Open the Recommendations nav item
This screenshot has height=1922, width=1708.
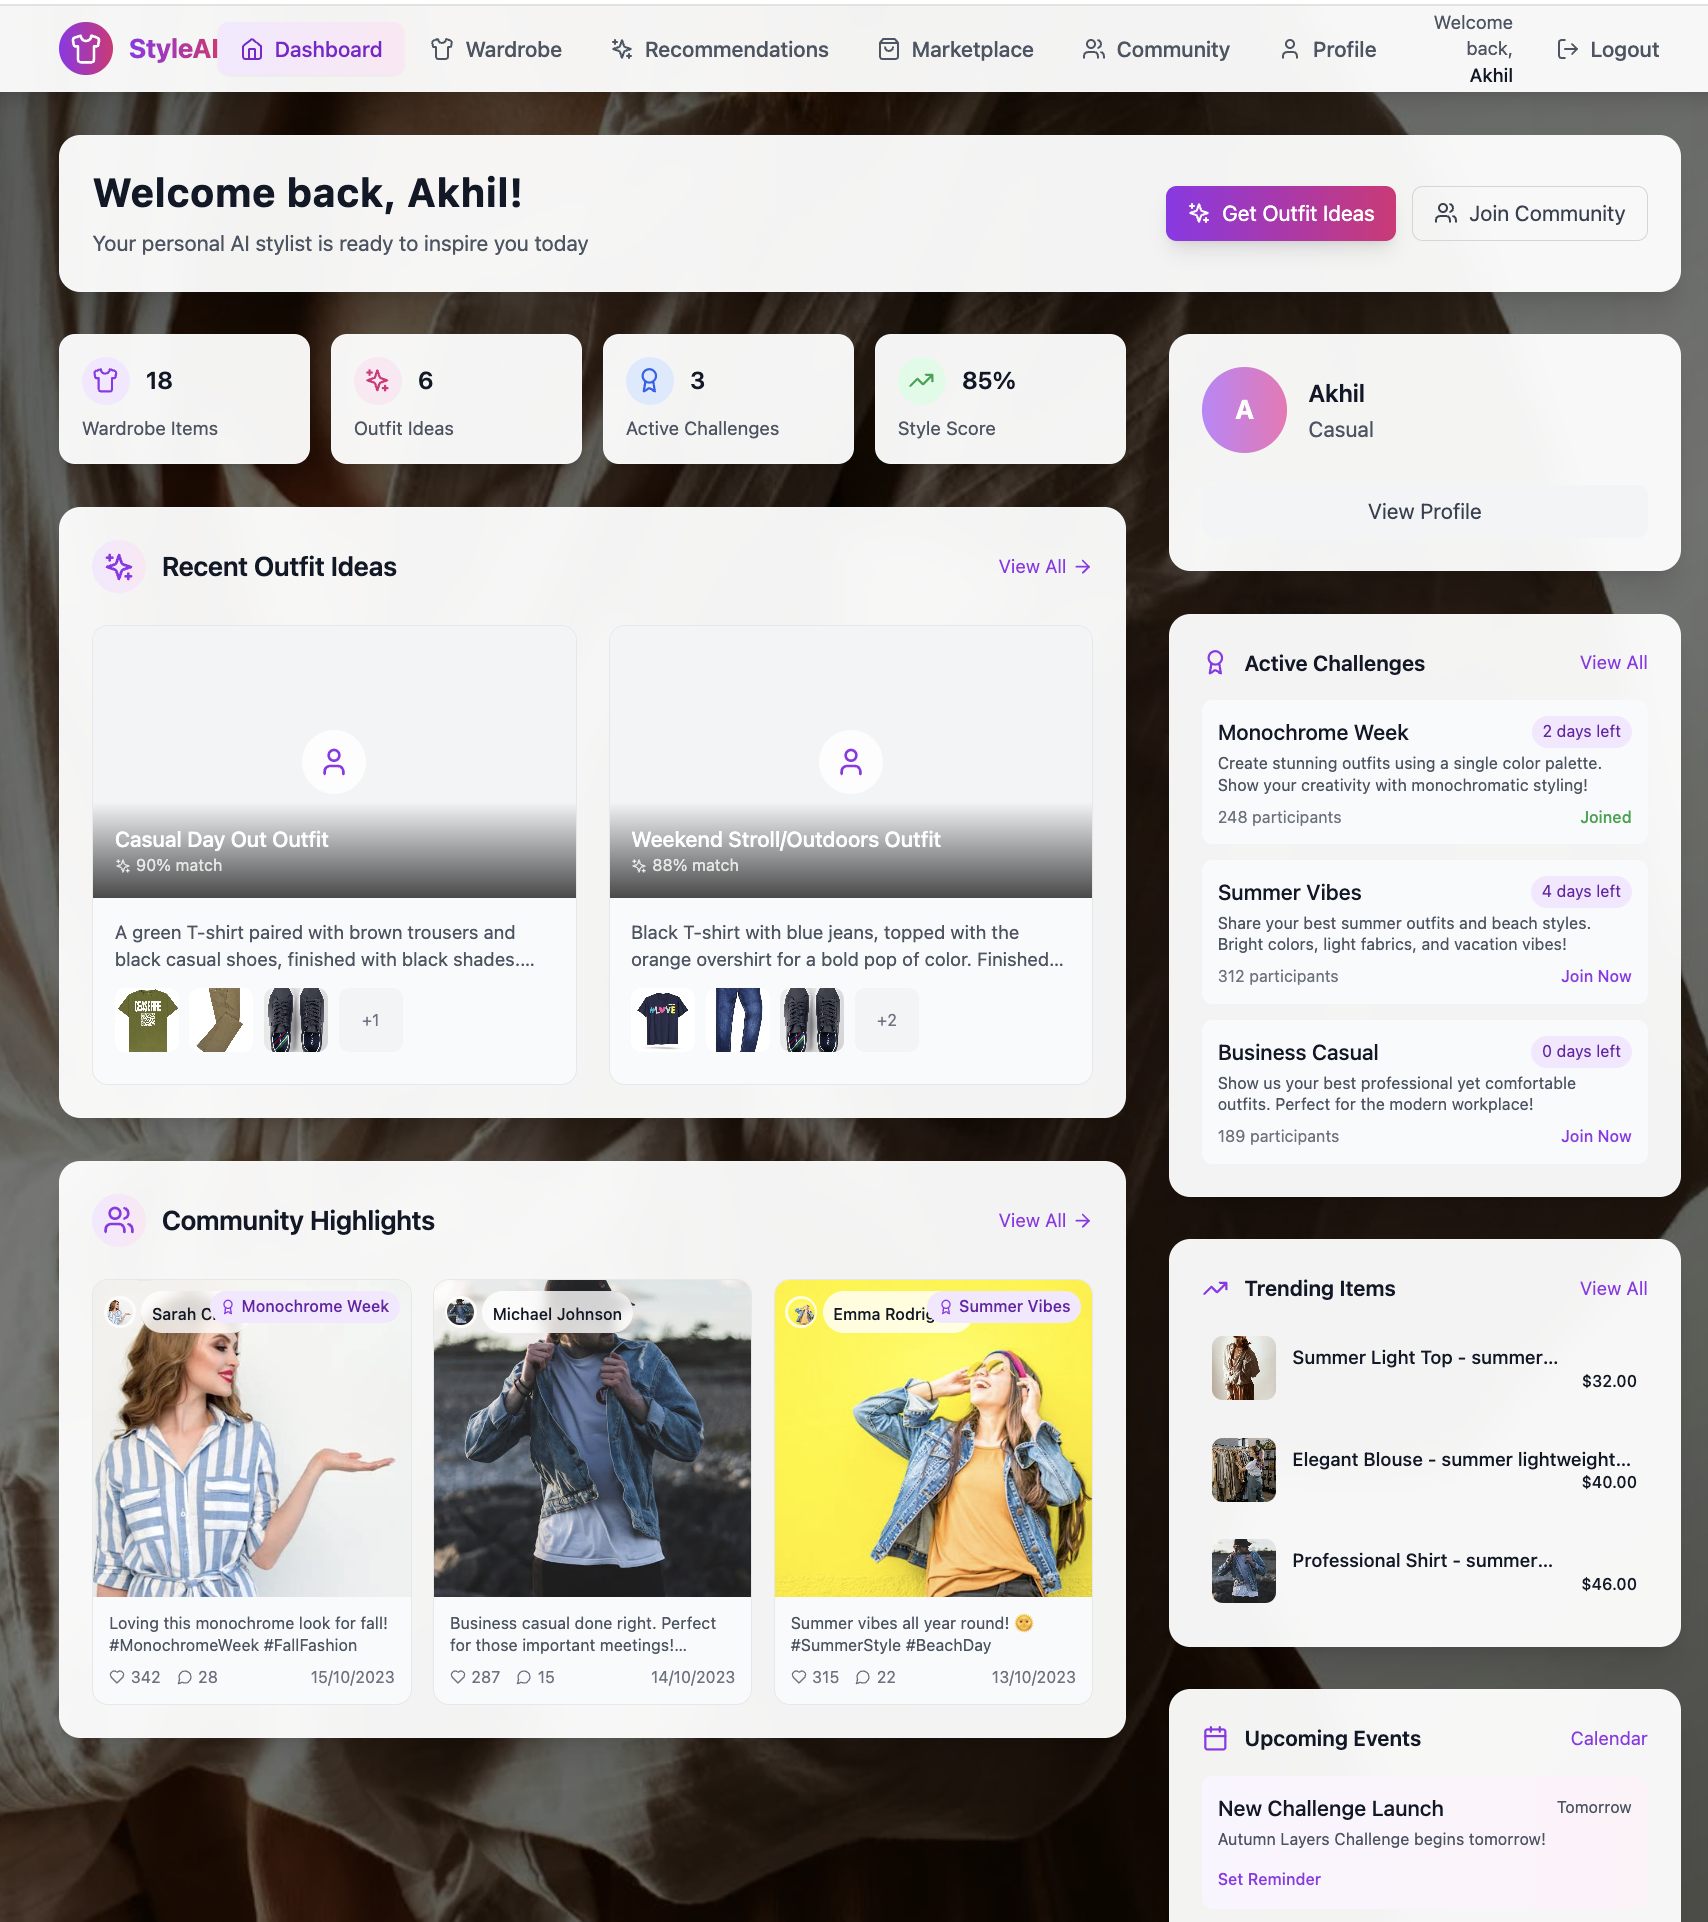[x=720, y=49]
